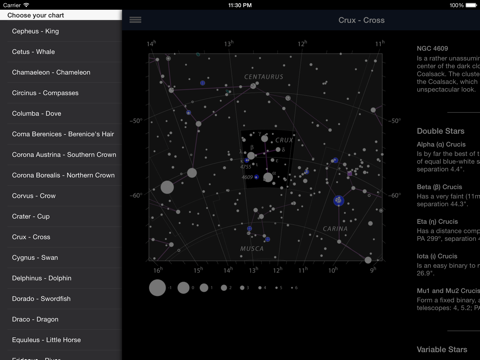The width and height of the screenshot is (480, 360).
Task: Tap the Eta (η) Crucis entry
Action: tap(437, 222)
